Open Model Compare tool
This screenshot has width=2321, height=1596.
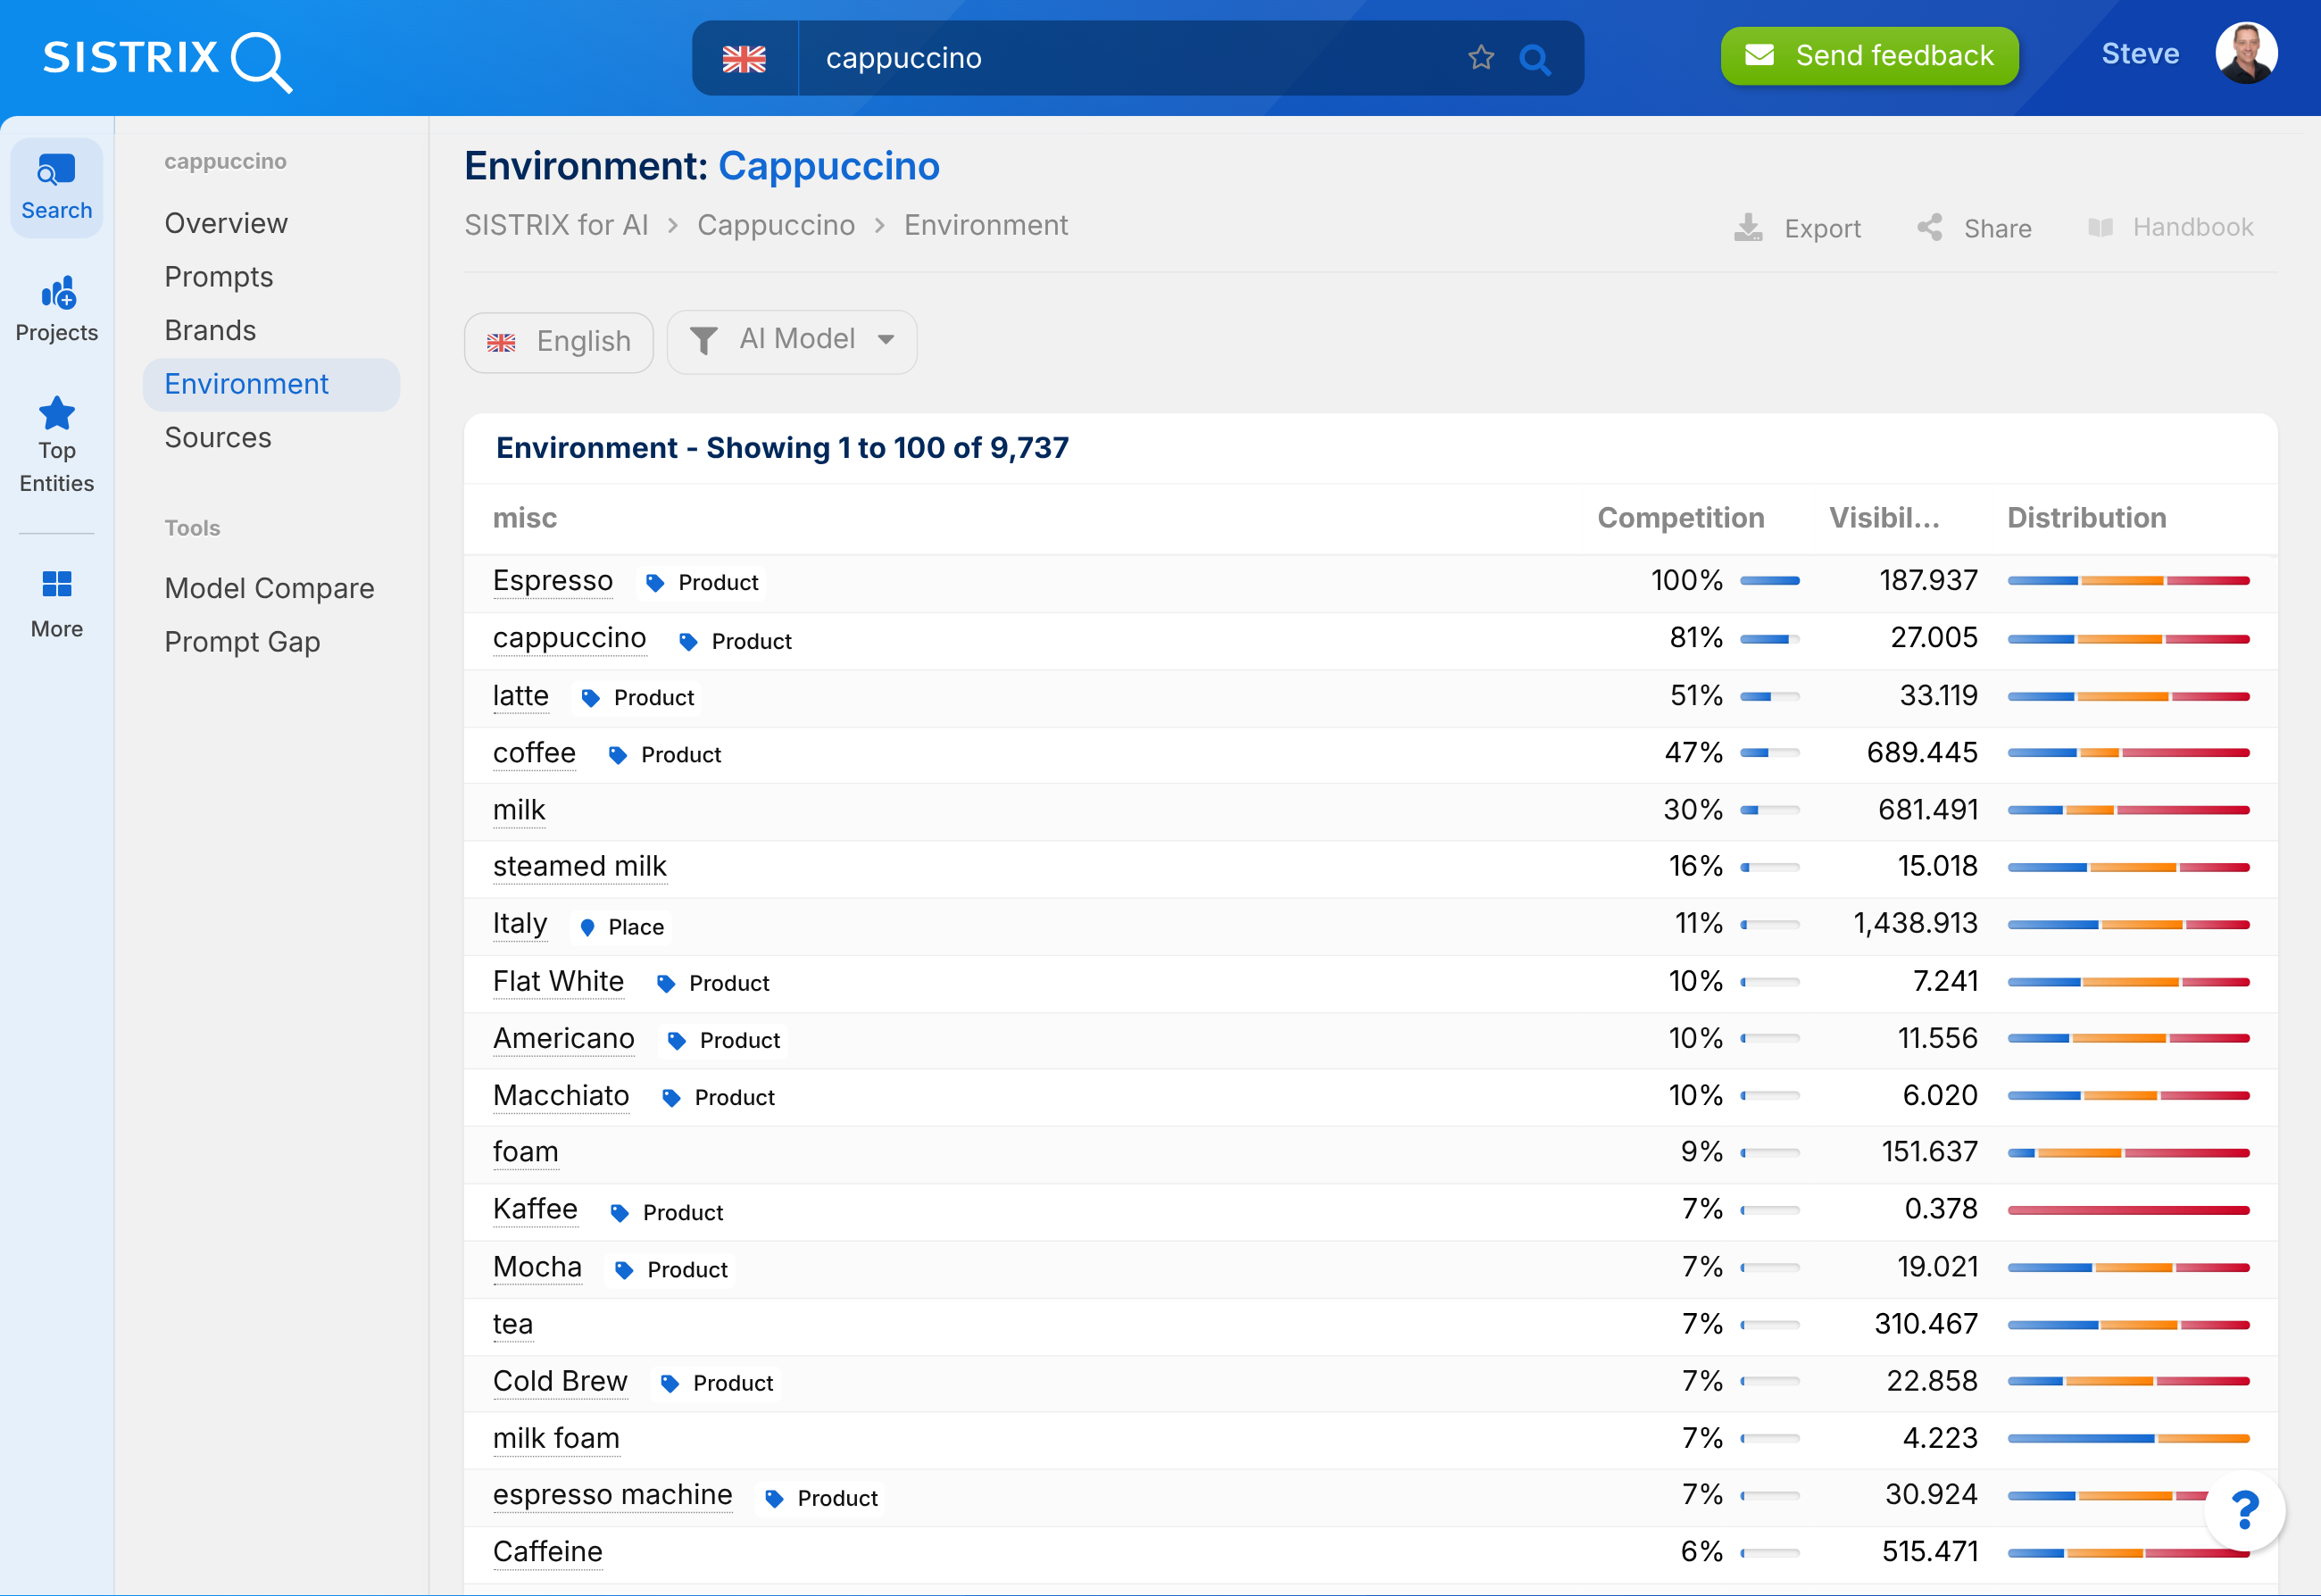270,588
